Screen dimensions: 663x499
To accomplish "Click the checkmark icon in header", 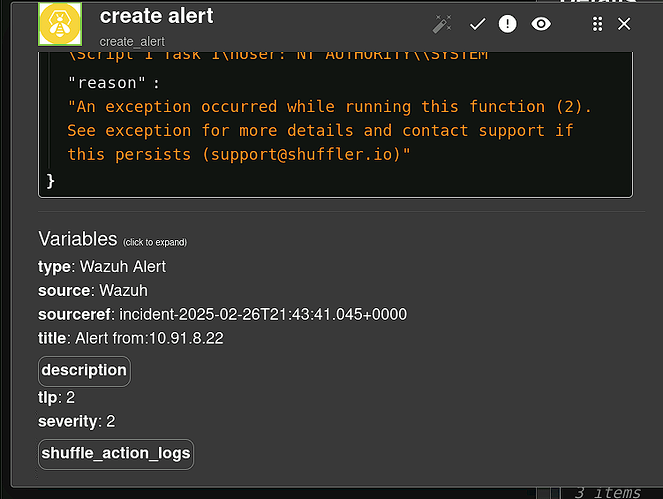I will click(477, 24).
